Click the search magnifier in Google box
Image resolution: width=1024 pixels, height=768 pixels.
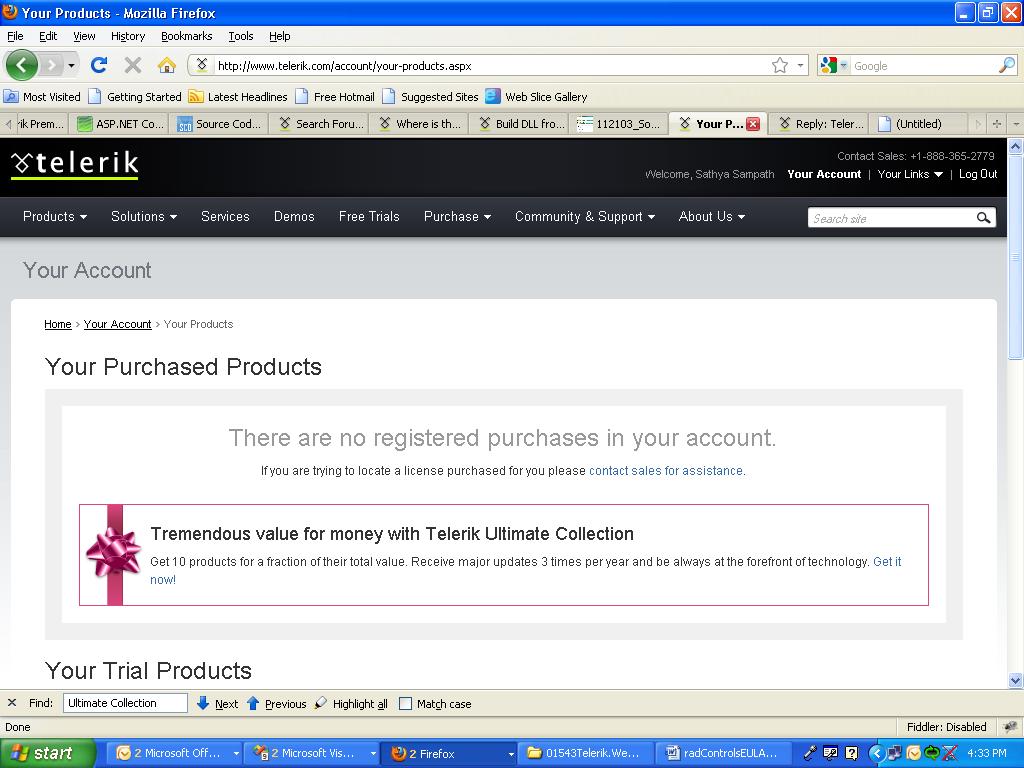[x=1006, y=65]
